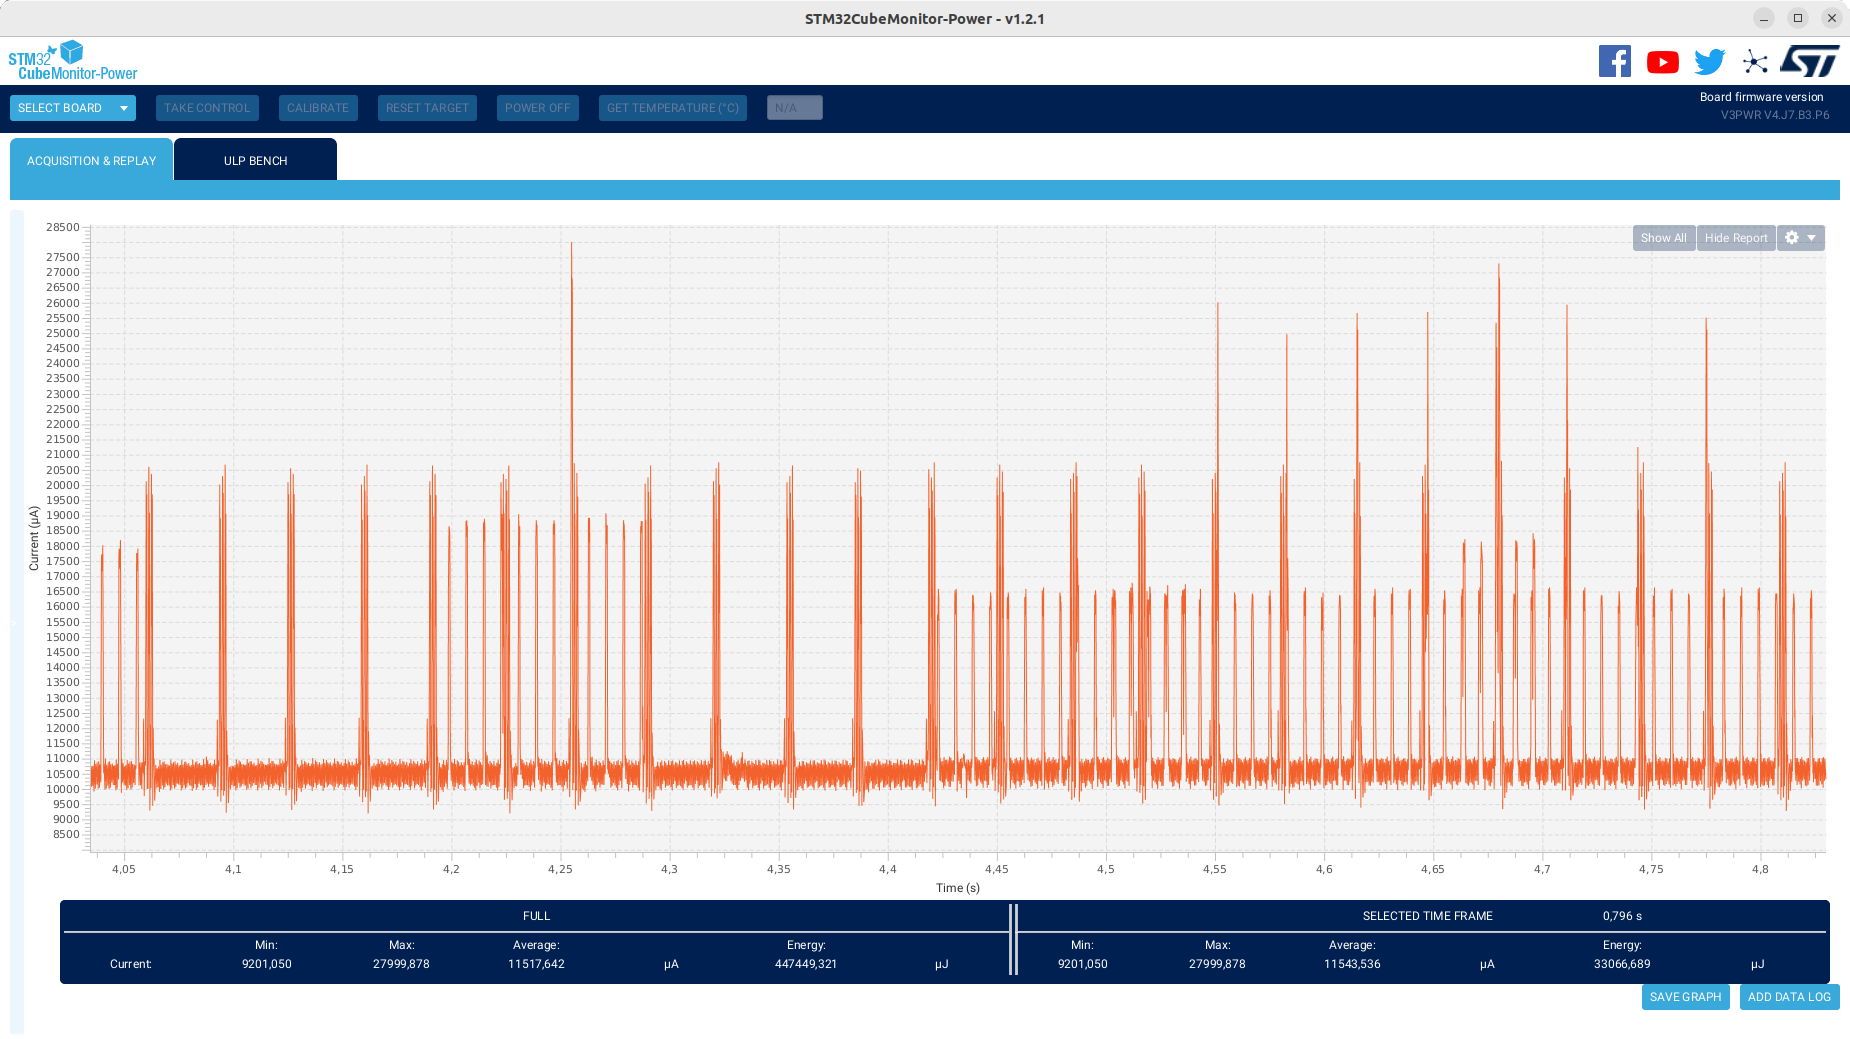Click the CALIBRATE button
Viewport: 1850px width, 1039px height.
click(x=318, y=108)
